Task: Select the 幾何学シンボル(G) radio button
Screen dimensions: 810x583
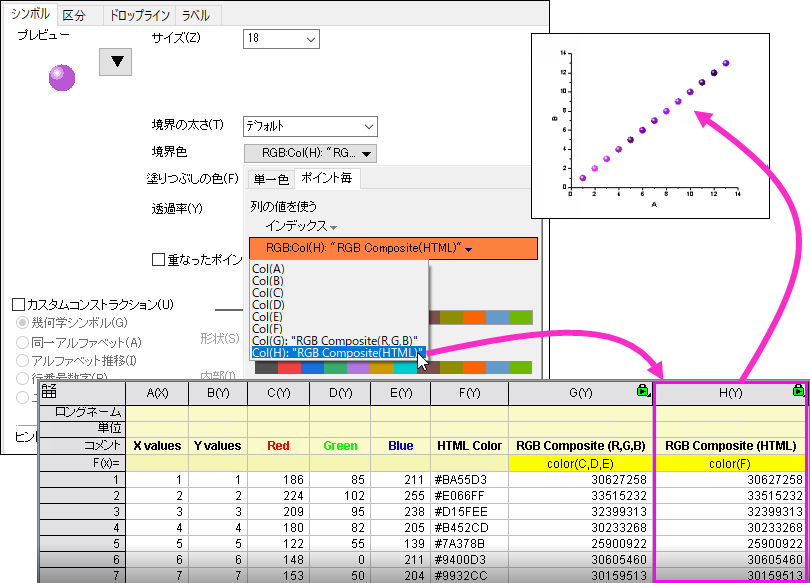Action: click(22, 323)
